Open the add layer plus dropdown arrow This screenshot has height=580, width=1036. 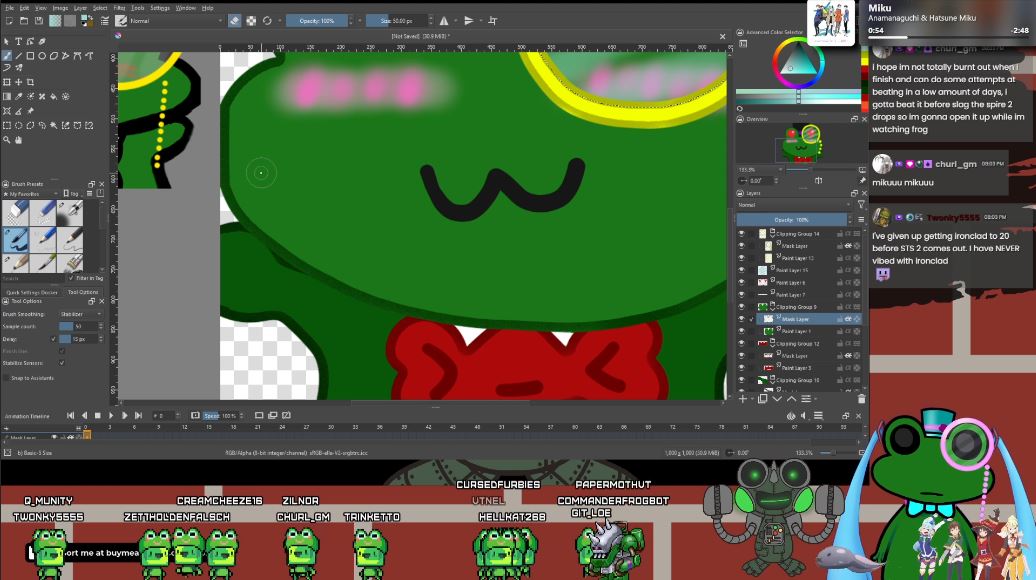pyautogui.click(x=752, y=399)
